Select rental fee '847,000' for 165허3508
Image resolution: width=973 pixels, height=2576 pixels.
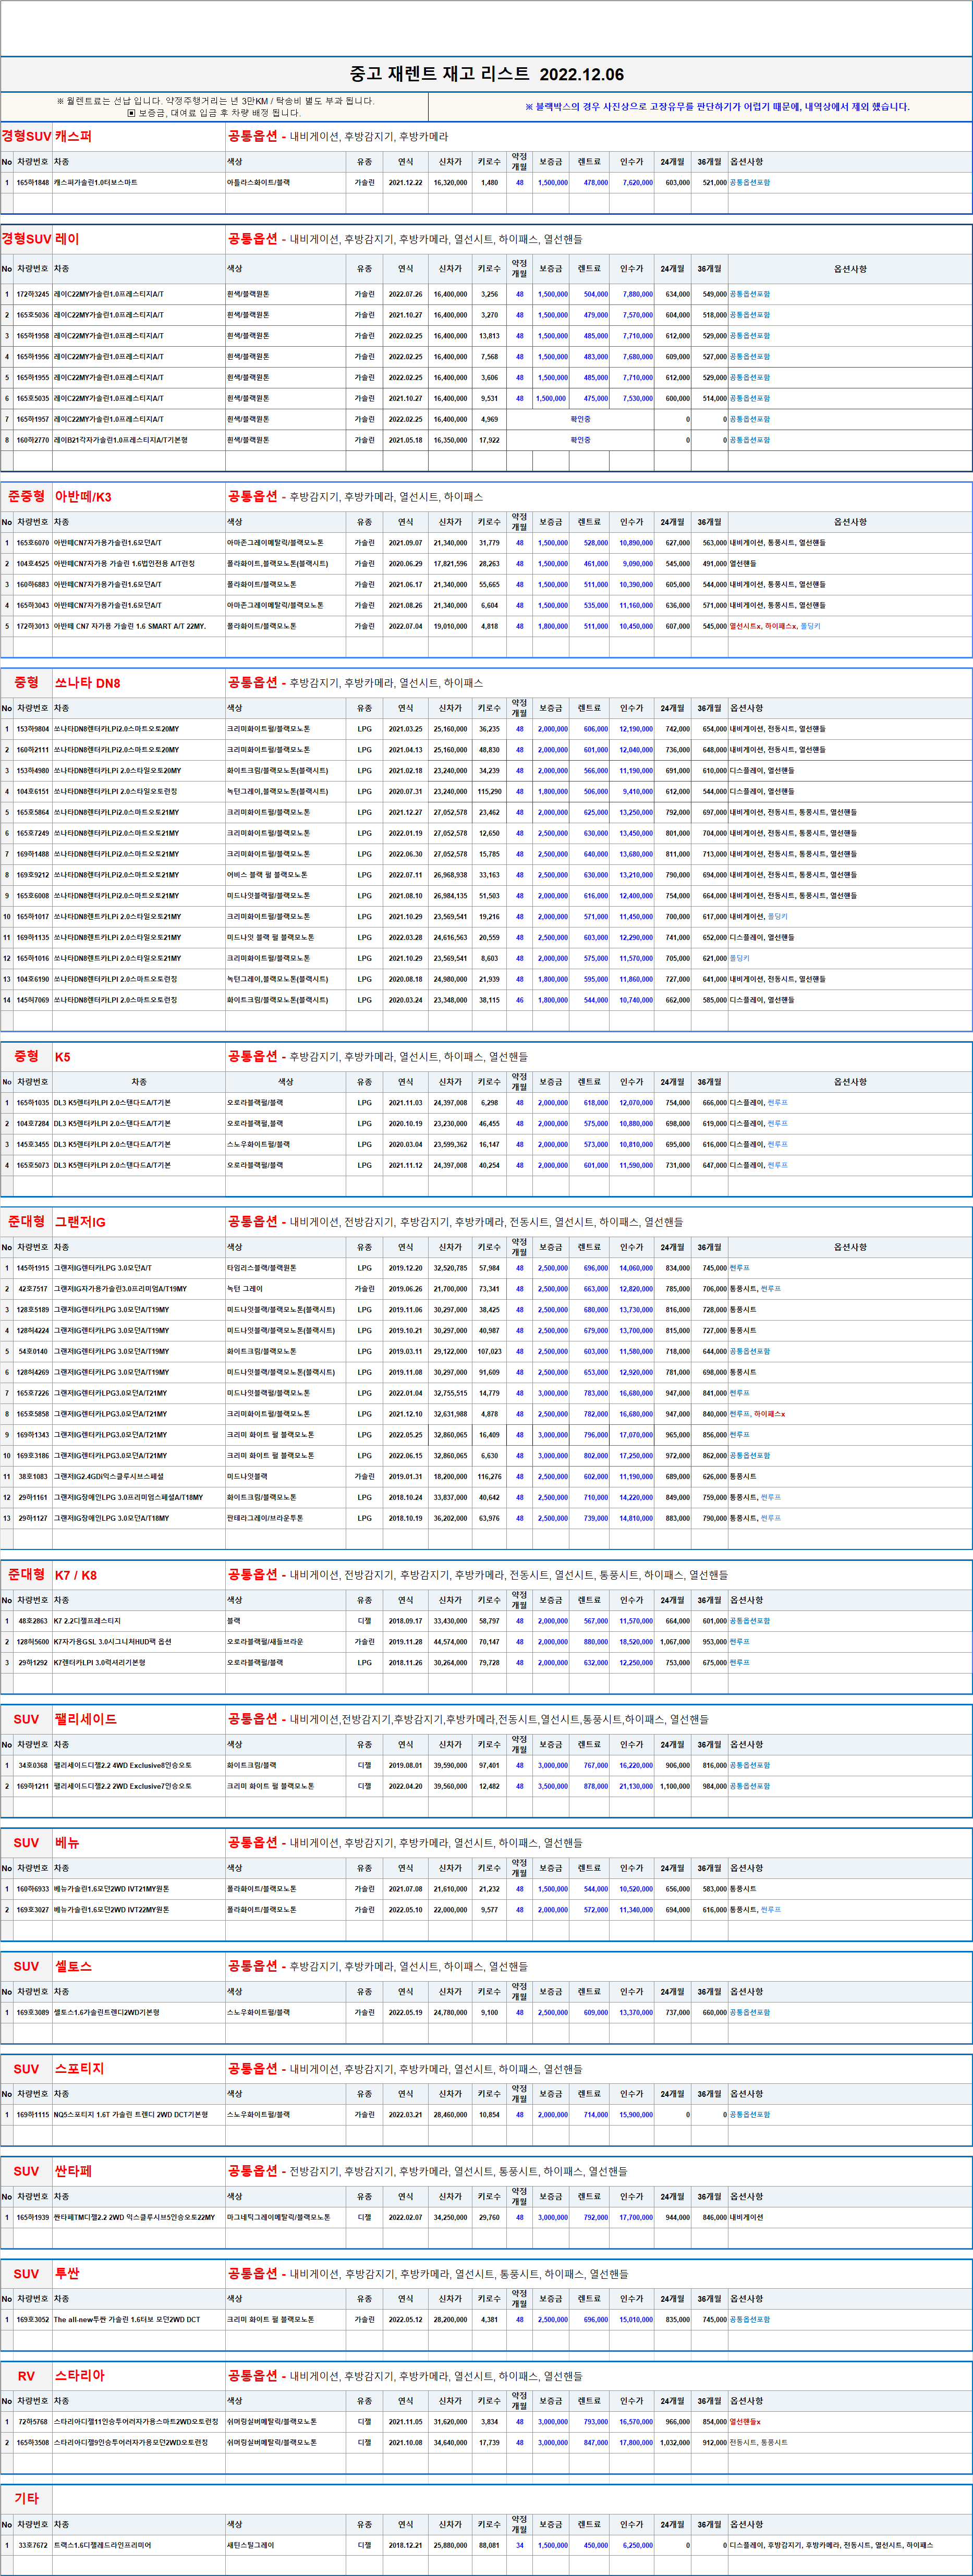(596, 2442)
